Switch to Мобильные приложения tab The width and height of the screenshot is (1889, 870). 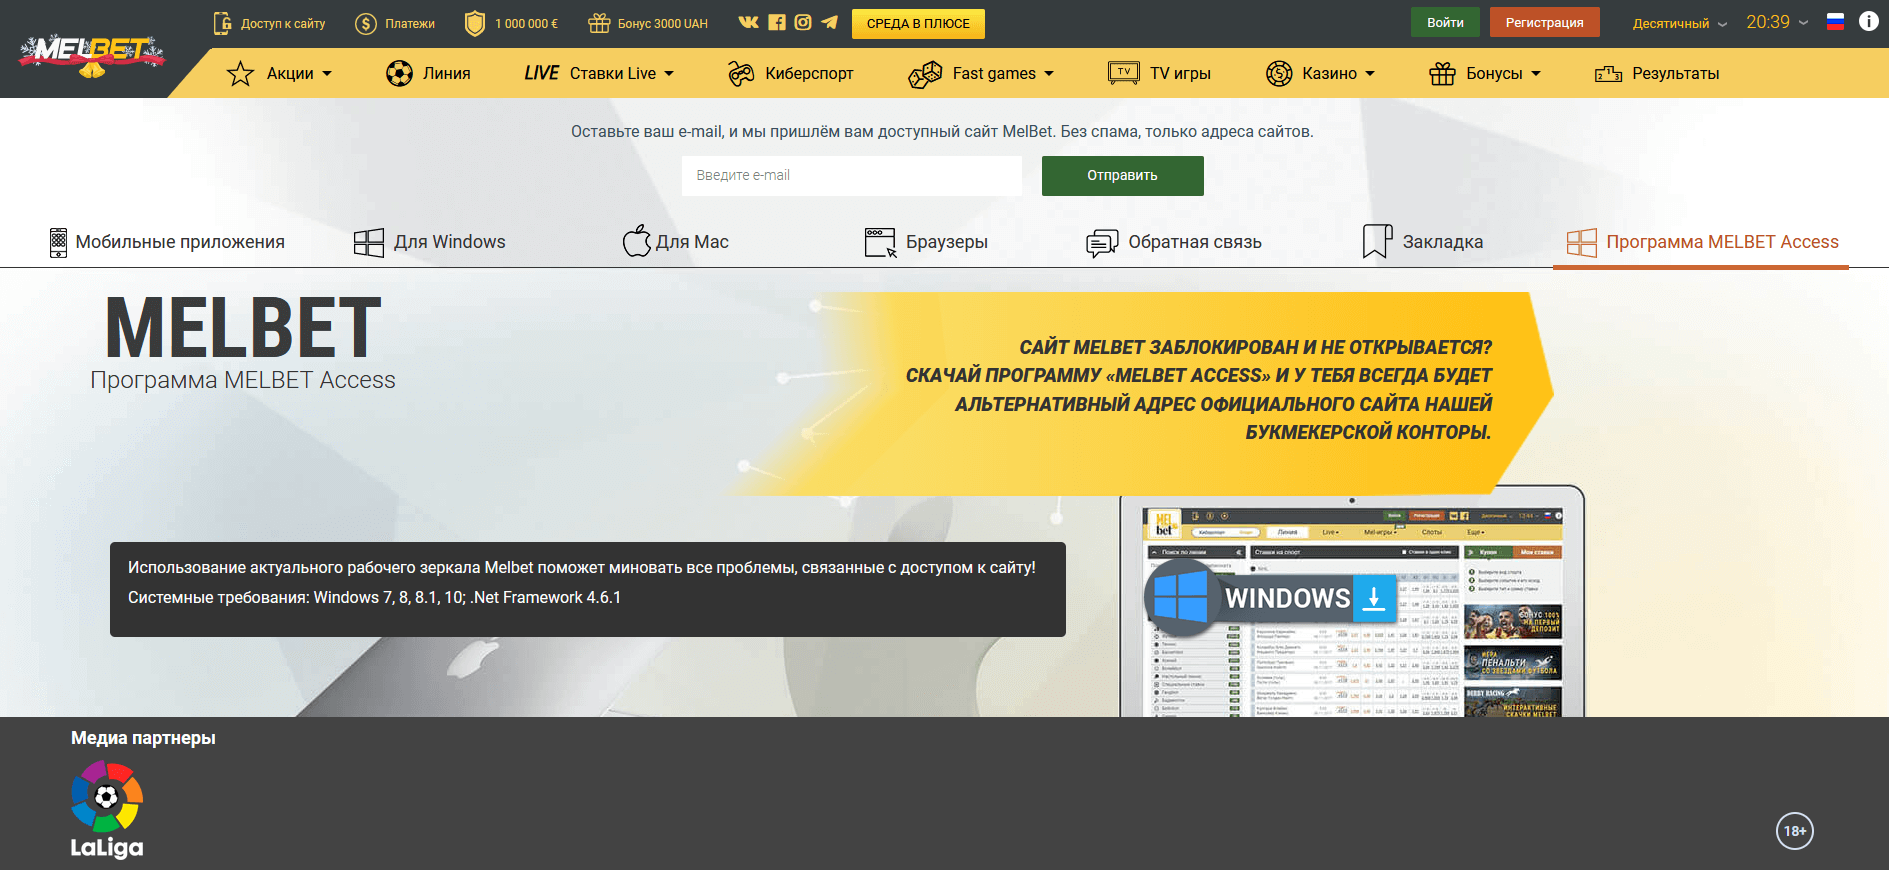[167, 242]
